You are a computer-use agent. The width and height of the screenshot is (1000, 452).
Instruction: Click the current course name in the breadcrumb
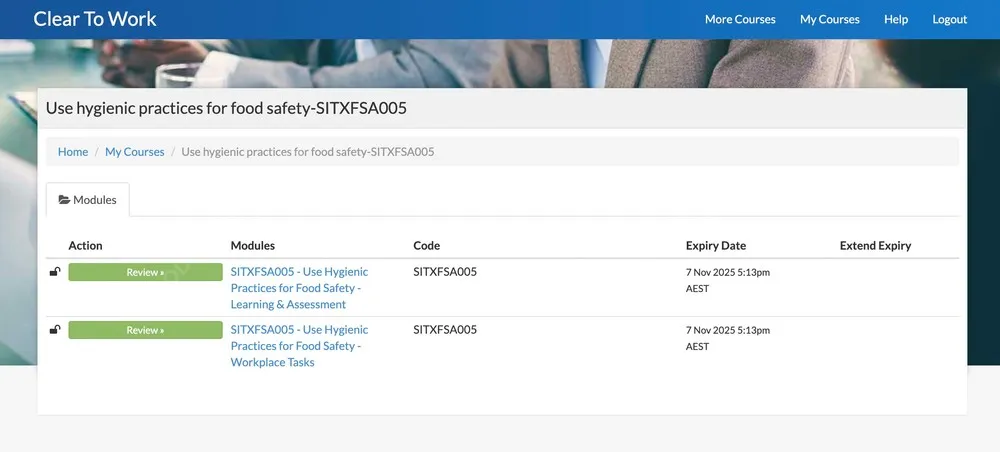pos(308,152)
